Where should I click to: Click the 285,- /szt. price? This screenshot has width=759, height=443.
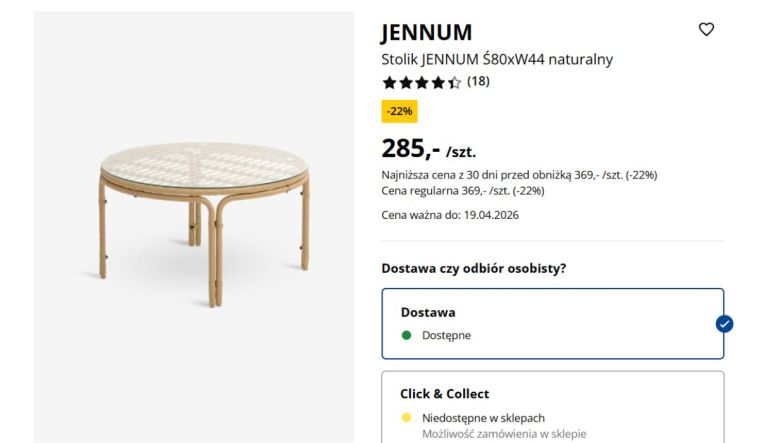[x=428, y=150]
